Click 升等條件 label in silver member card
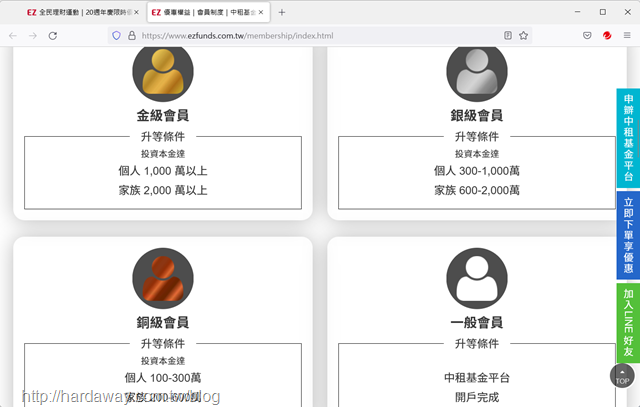This screenshot has height=407, width=640. [x=477, y=136]
